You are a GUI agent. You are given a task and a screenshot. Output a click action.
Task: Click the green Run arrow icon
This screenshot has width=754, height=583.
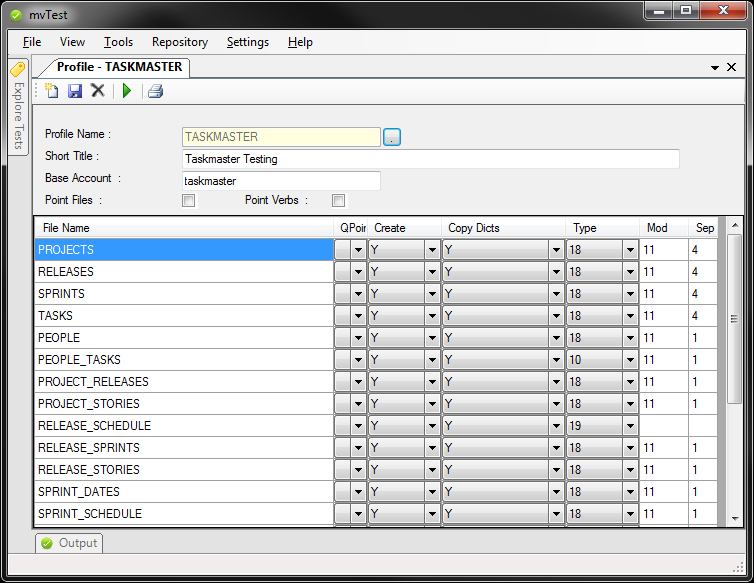(x=127, y=91)
